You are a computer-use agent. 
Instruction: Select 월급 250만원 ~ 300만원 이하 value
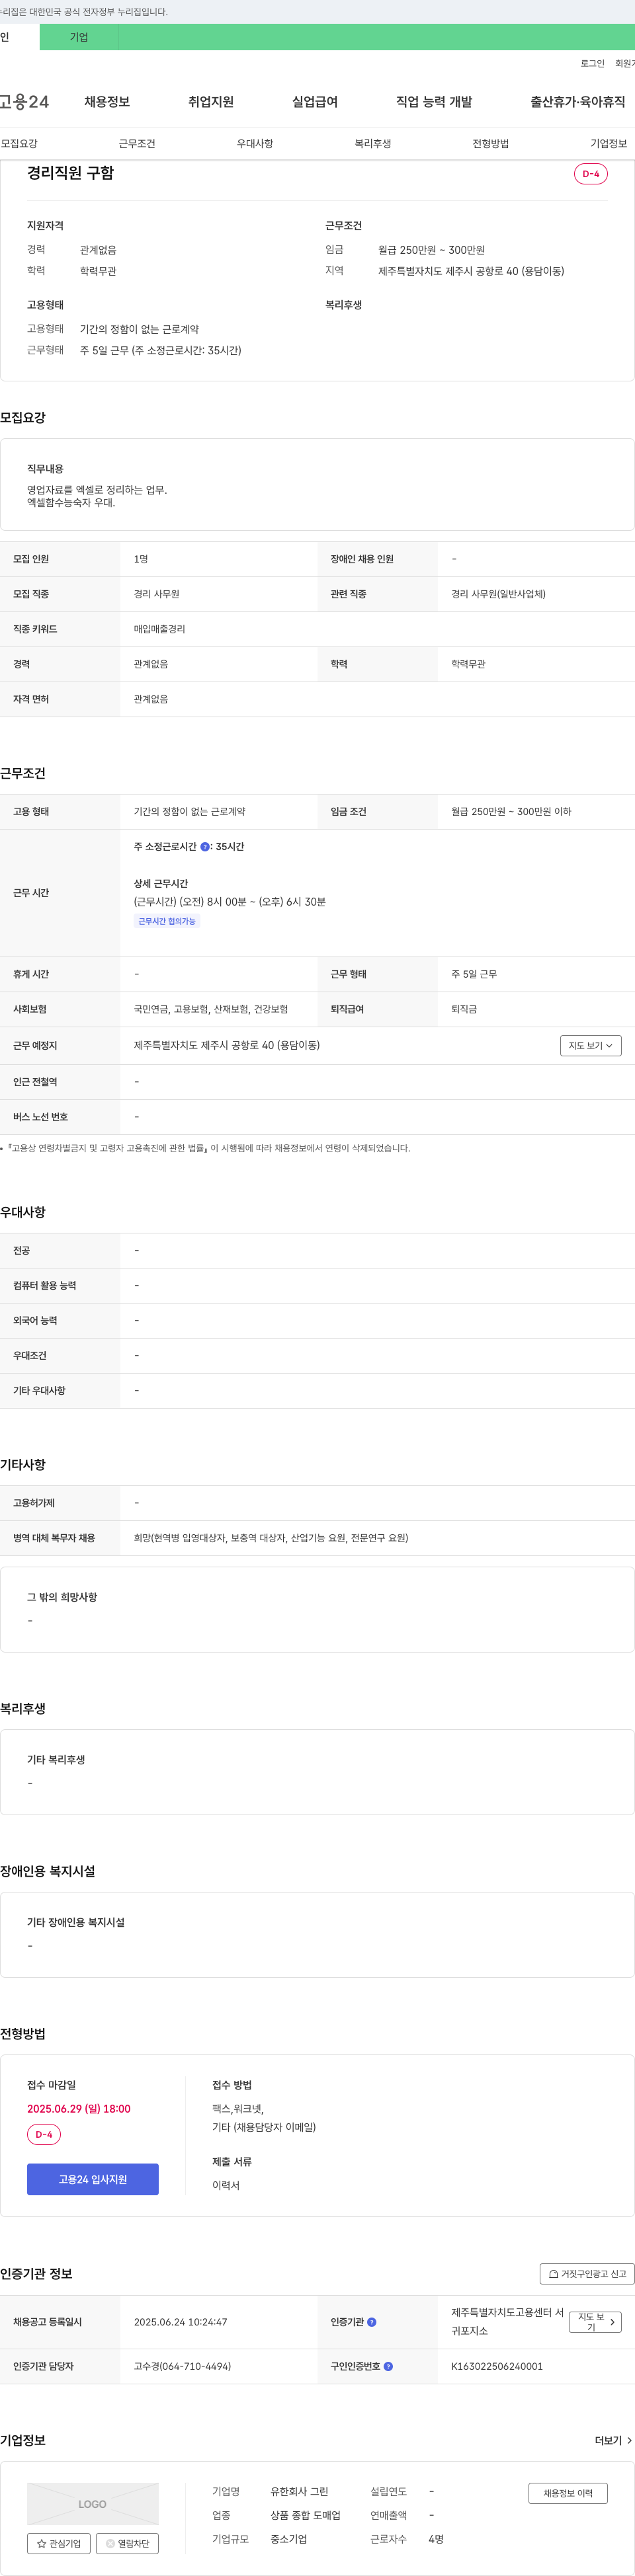click(x=511, y=812)
